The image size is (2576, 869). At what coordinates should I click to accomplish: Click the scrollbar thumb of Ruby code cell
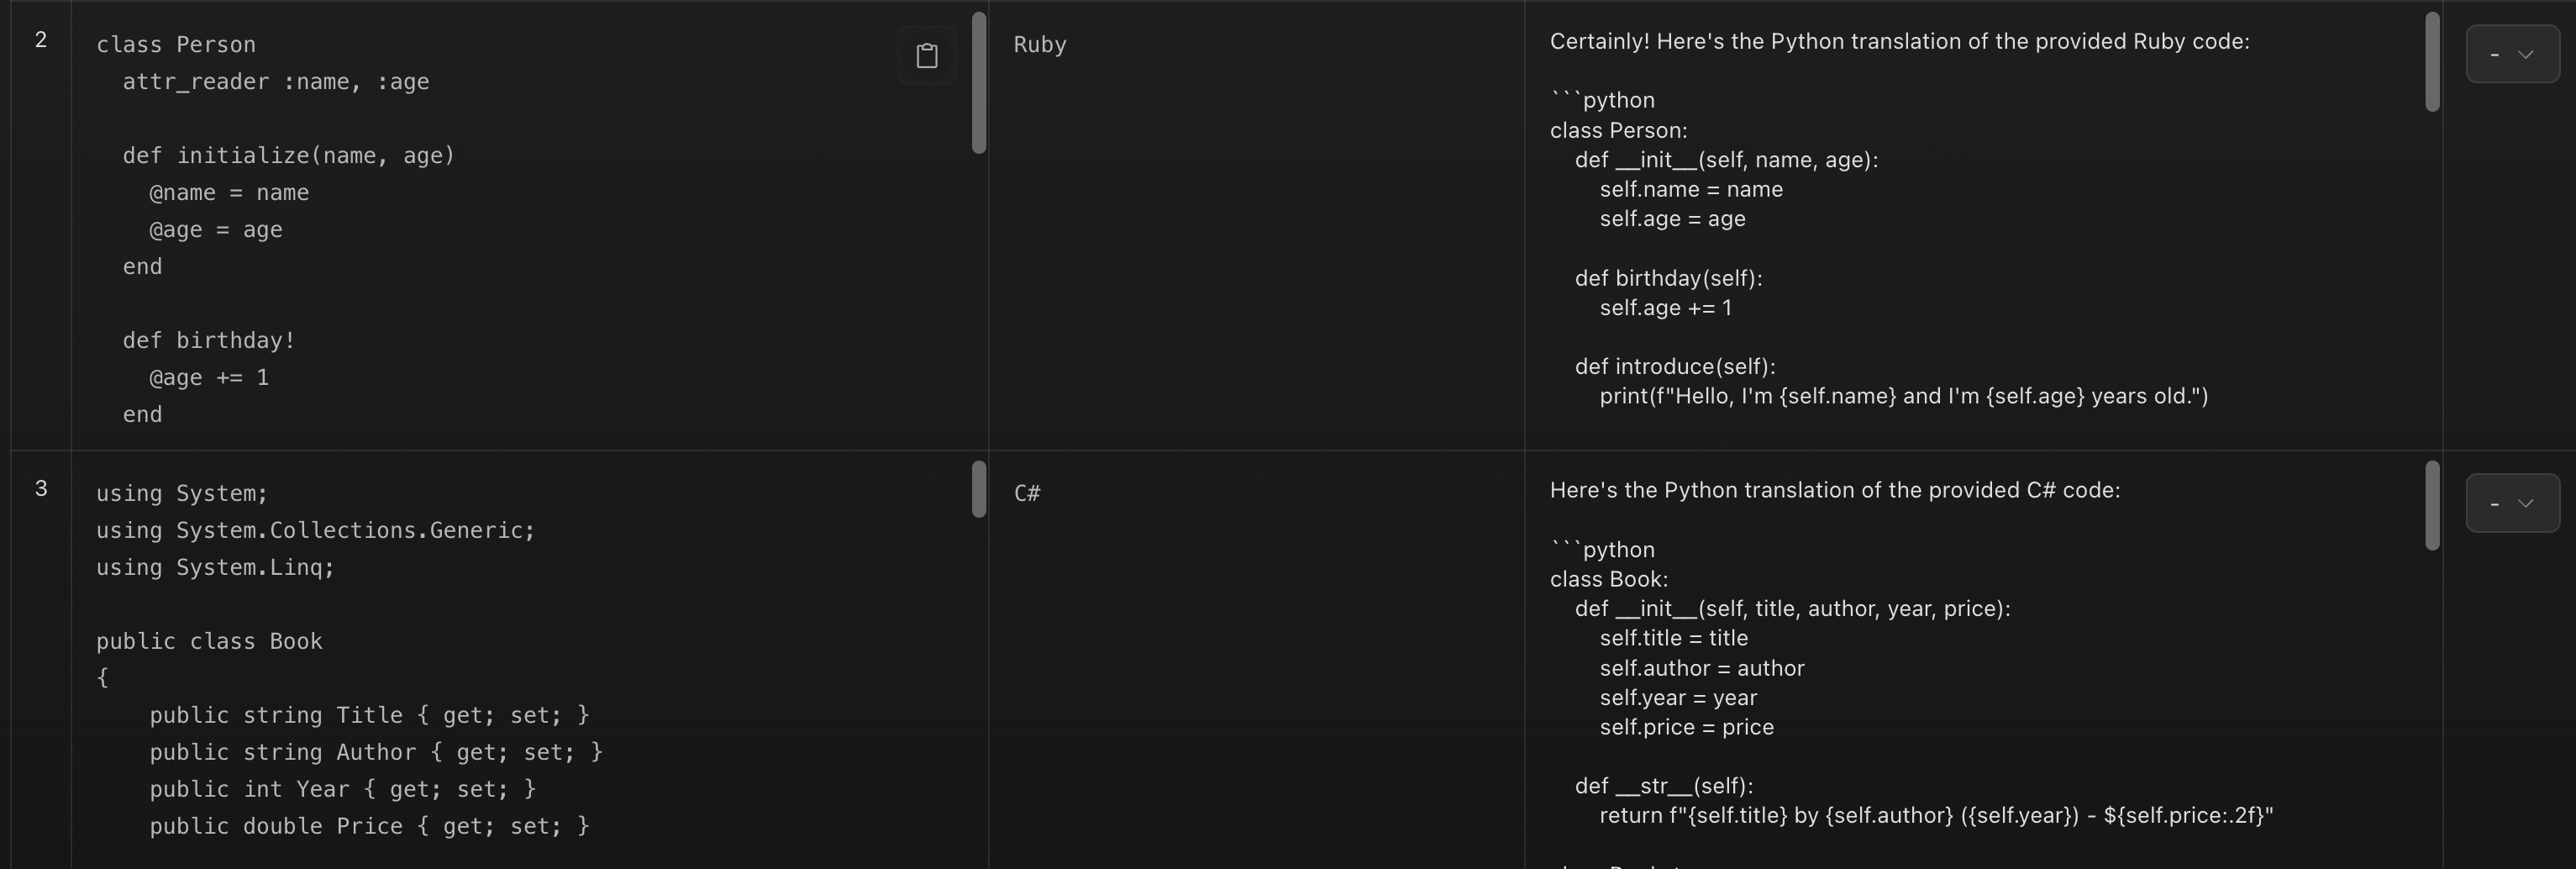pyautogui.click(x=979, y=83)
